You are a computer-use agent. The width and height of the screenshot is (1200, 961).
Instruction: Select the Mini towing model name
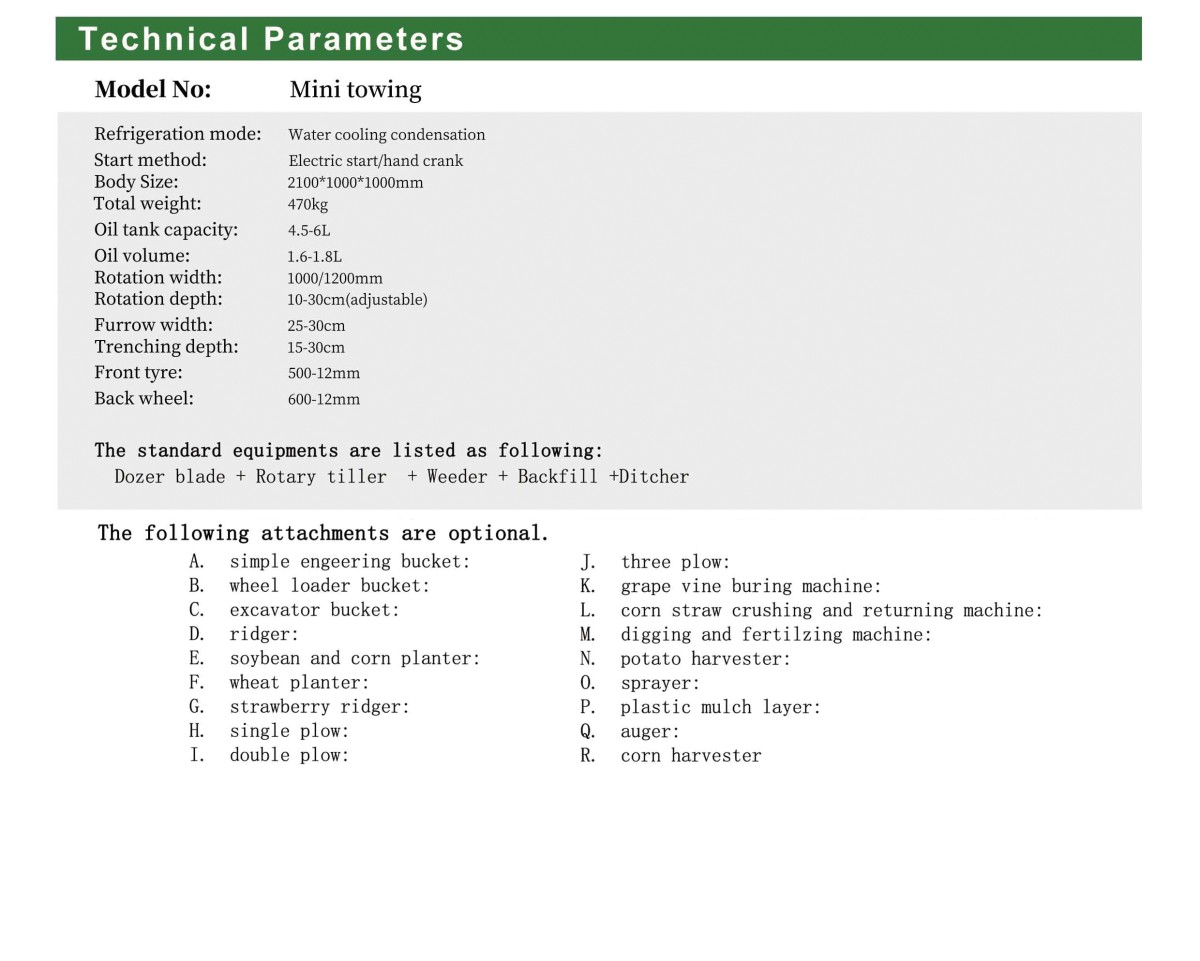point(355,90)
